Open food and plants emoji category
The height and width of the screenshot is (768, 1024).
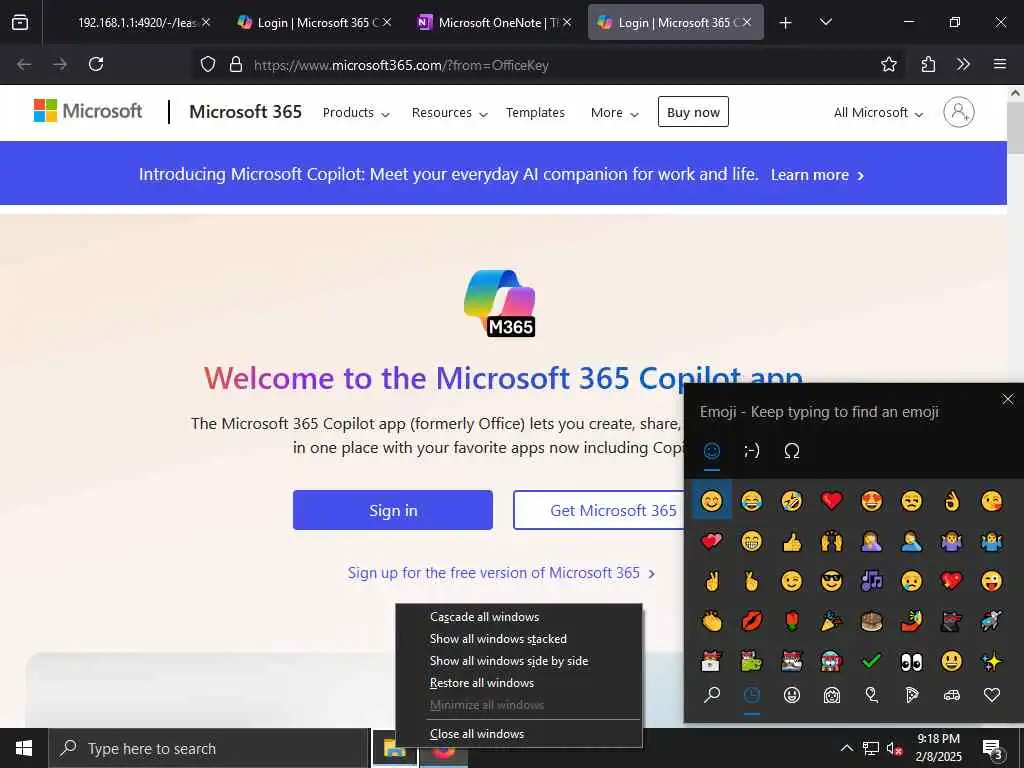(912, 695)
